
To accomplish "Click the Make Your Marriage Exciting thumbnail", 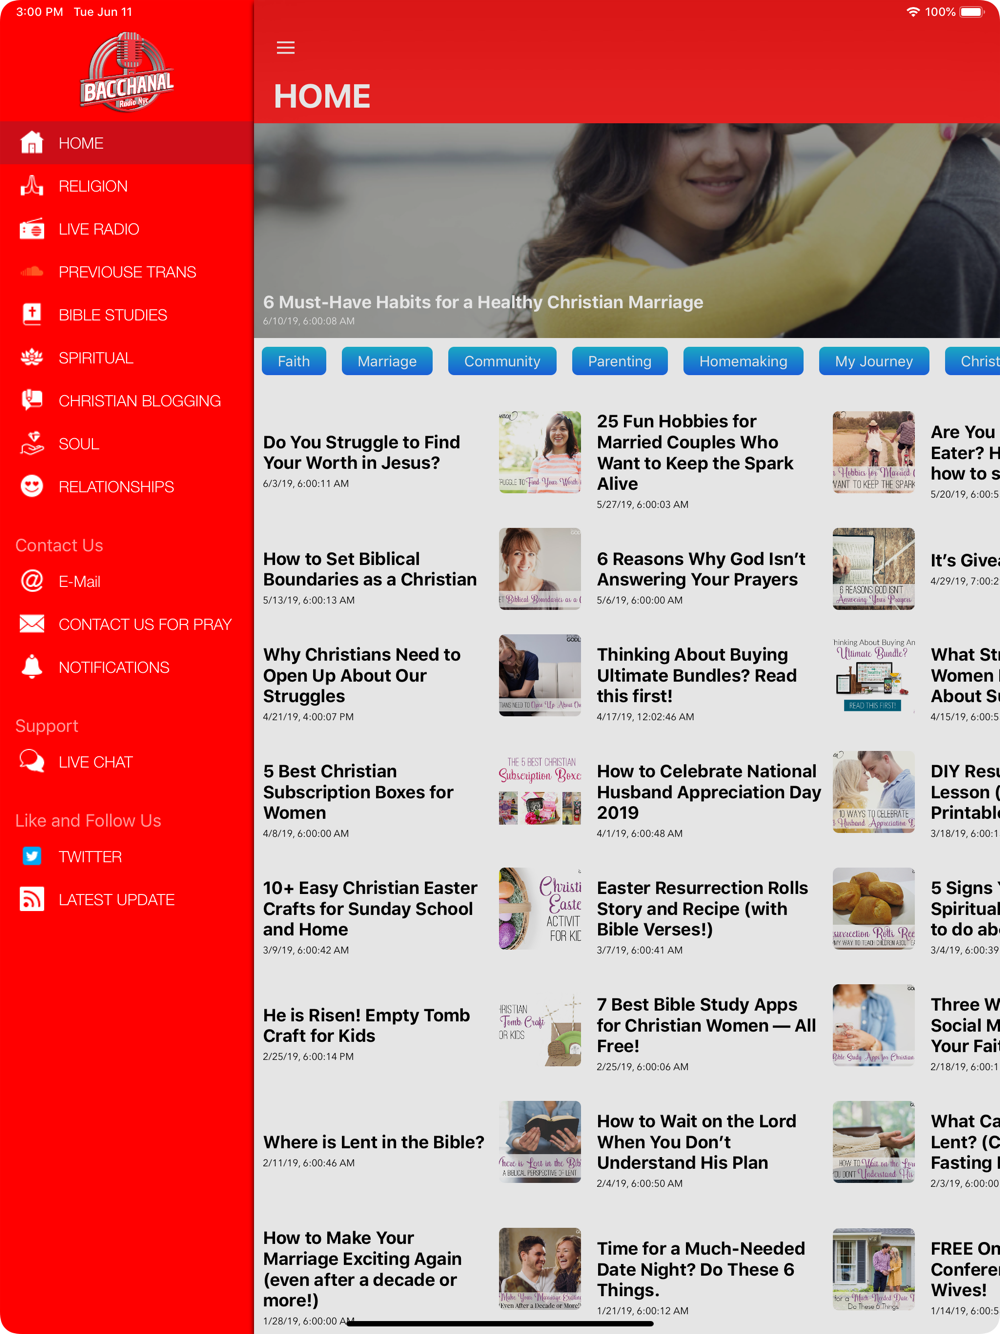I will (x=540, y=1269).
